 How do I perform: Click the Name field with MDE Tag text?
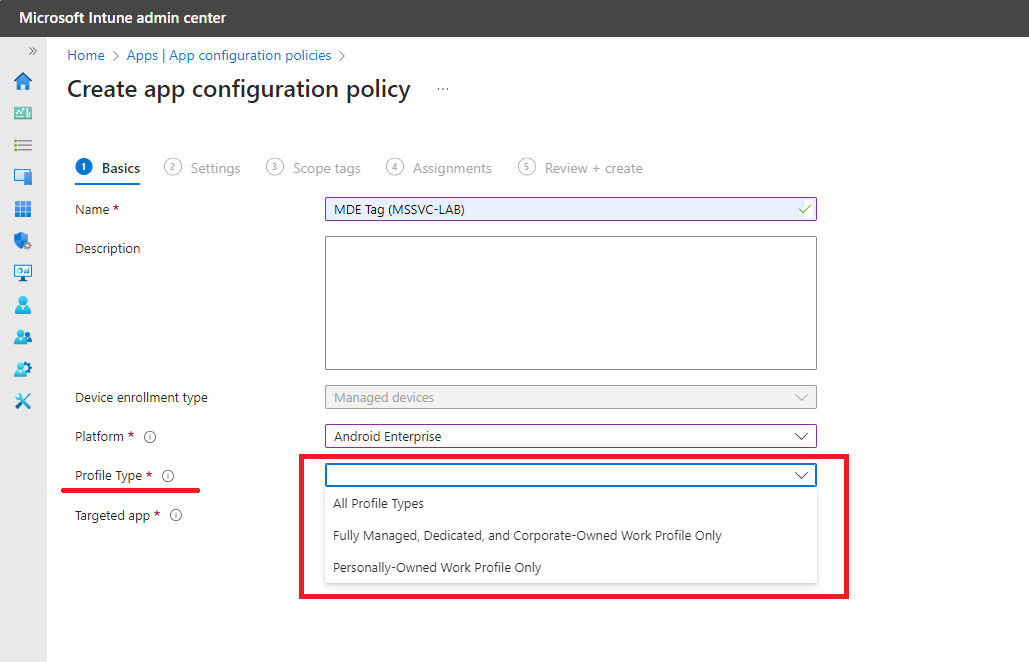571,209
